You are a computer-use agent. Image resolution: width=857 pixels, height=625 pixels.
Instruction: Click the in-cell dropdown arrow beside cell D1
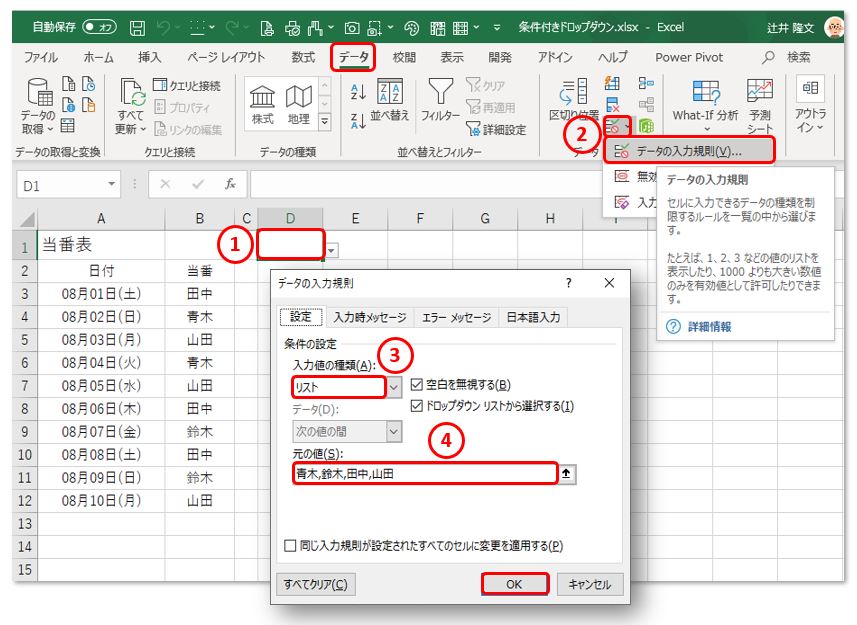(331, 251)
